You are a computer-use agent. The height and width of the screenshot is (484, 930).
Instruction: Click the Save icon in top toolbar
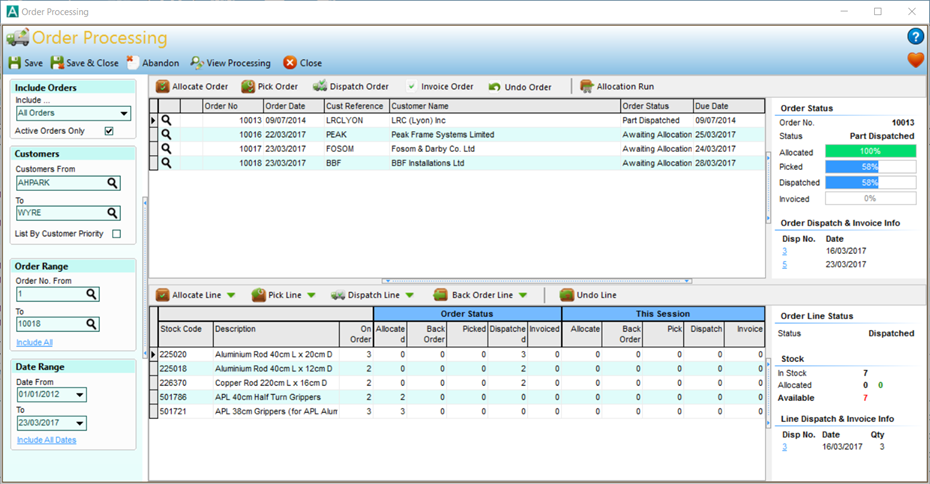pos(16,63)
